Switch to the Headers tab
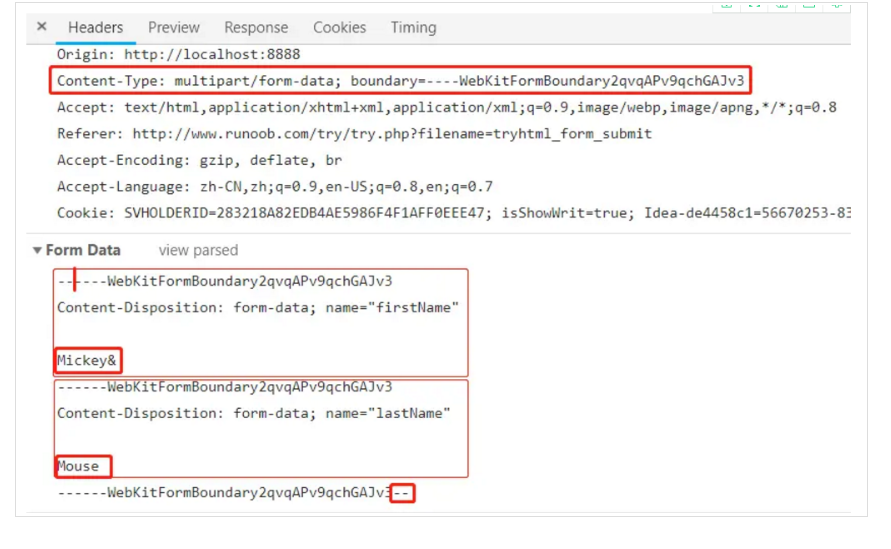The height and width of the screenshot is (549, 891). coord(95,27)
